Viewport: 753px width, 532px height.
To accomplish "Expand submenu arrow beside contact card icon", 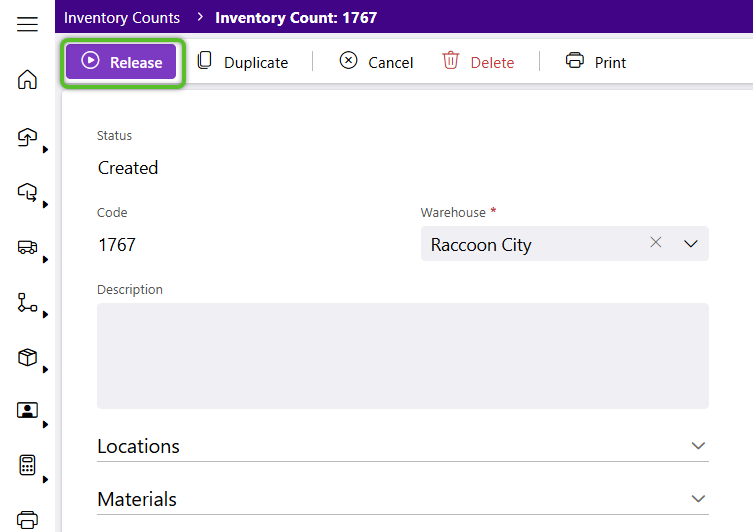I will click(45, 424).
